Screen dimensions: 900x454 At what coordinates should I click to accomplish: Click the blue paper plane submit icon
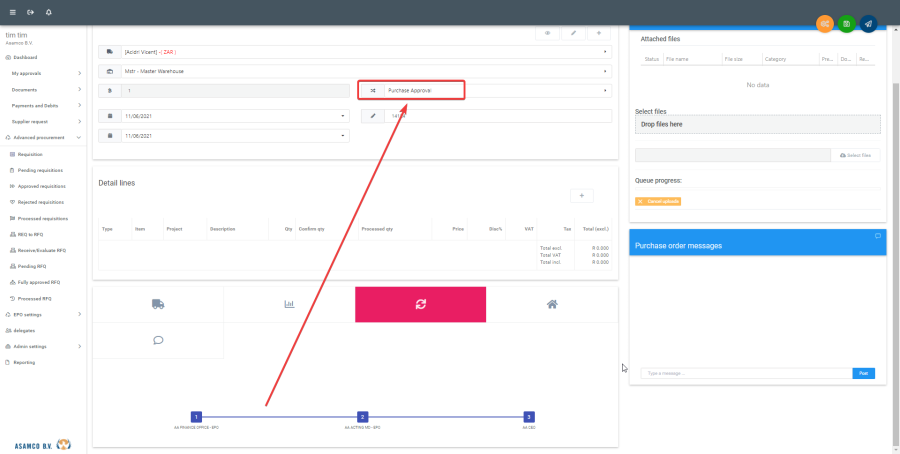pyautogui.click(x=868, y=23)
